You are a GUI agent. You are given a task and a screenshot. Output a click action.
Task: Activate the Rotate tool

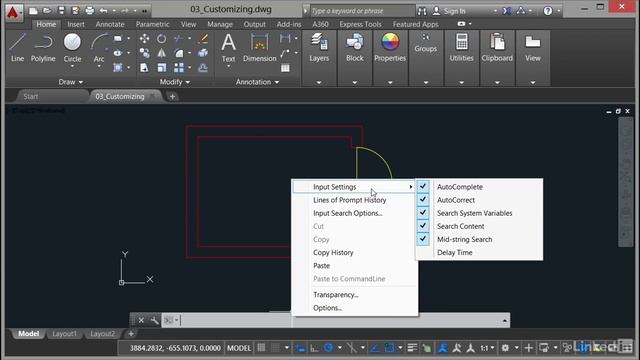pos(162,39)
